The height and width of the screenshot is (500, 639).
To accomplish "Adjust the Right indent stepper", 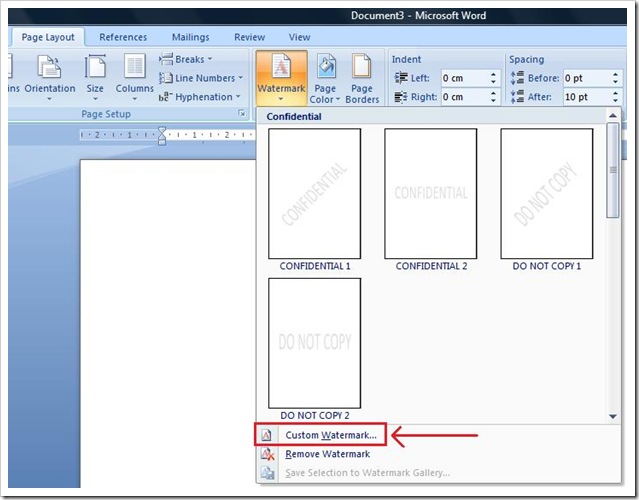I will 494,97.
